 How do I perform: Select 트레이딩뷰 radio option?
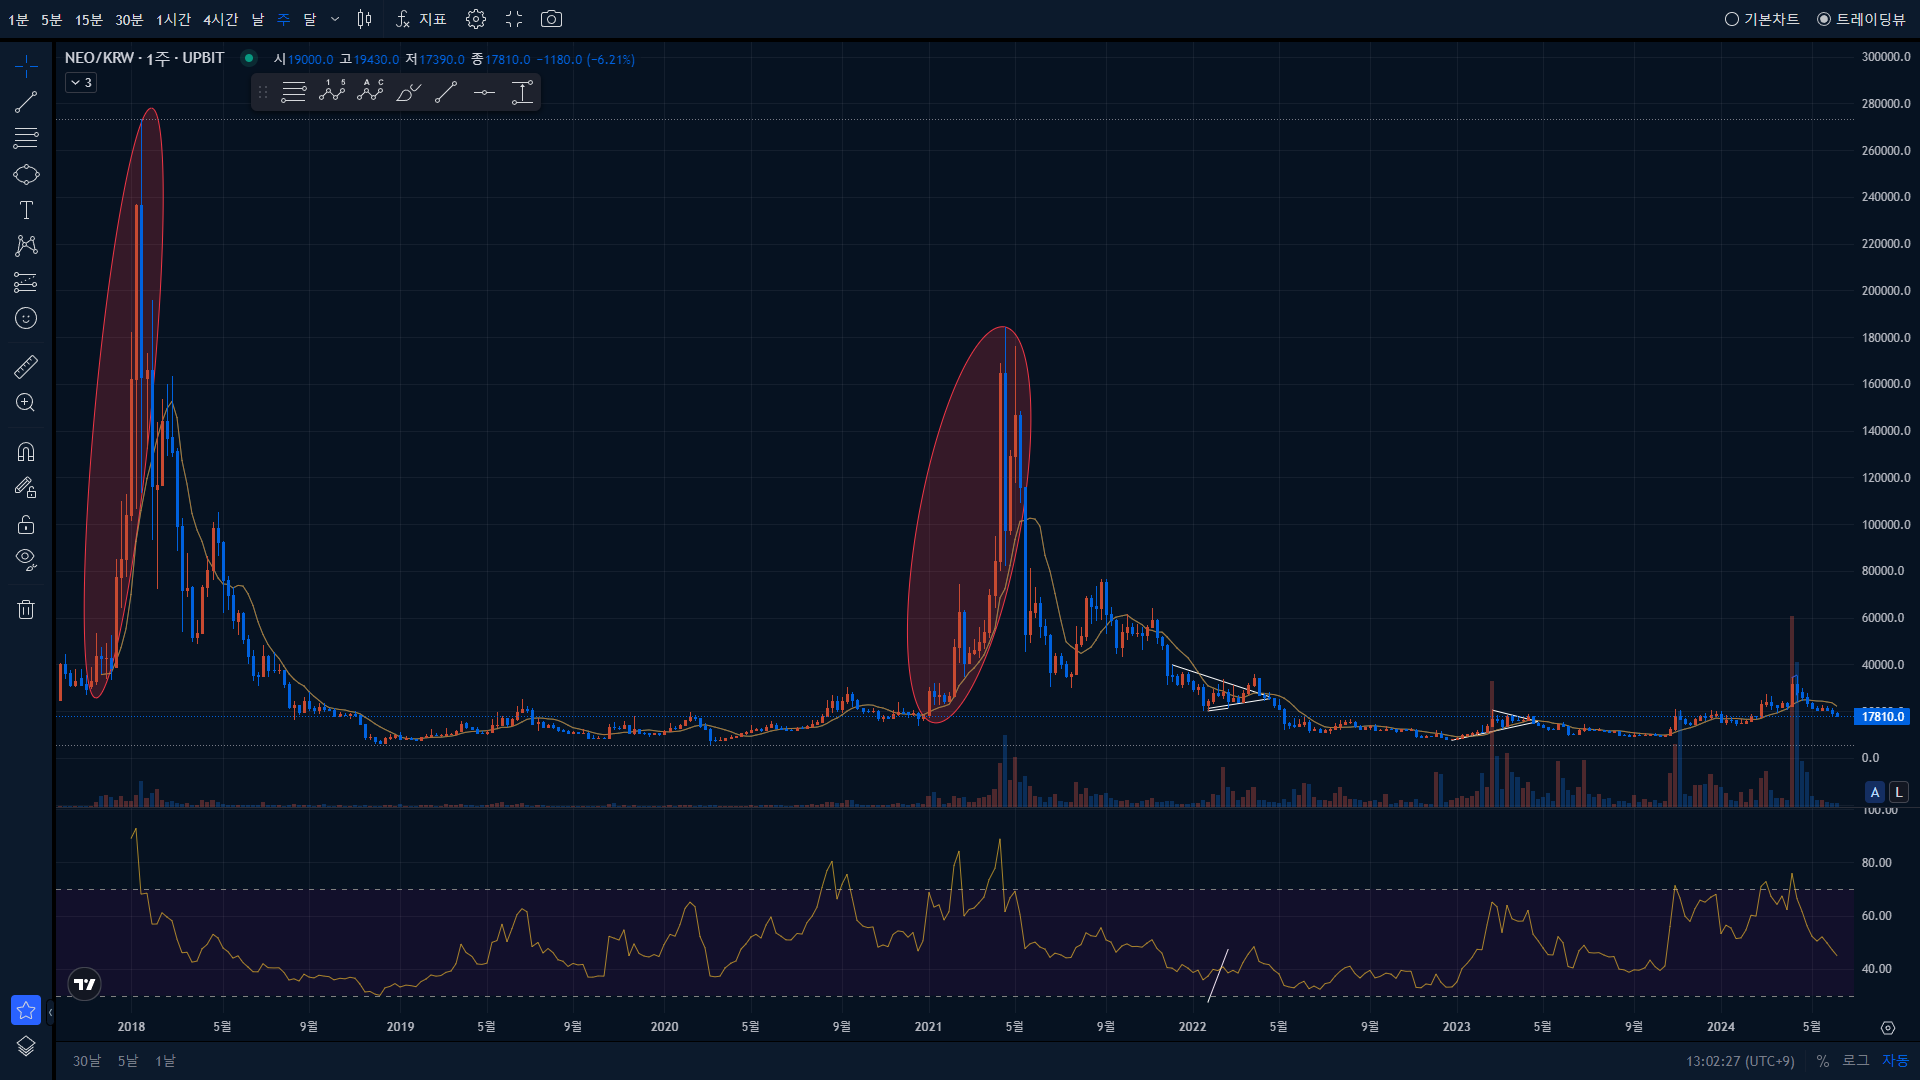(1861, 19)
